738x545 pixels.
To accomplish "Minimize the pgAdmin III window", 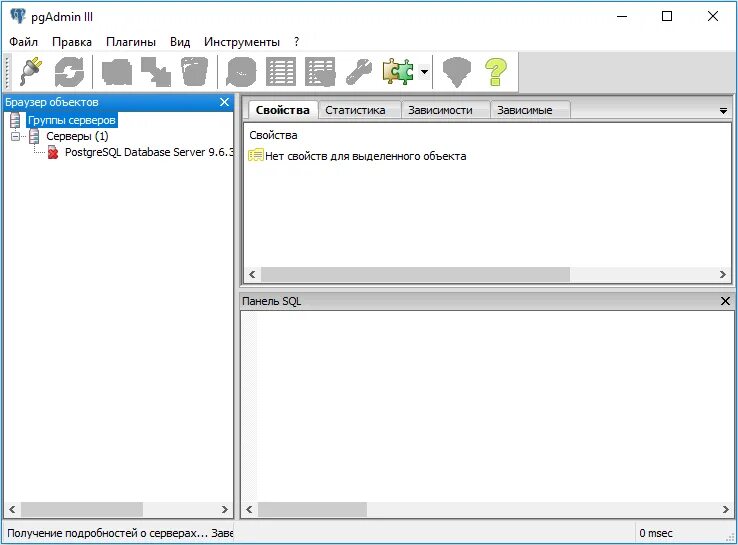I will point(622,16).
